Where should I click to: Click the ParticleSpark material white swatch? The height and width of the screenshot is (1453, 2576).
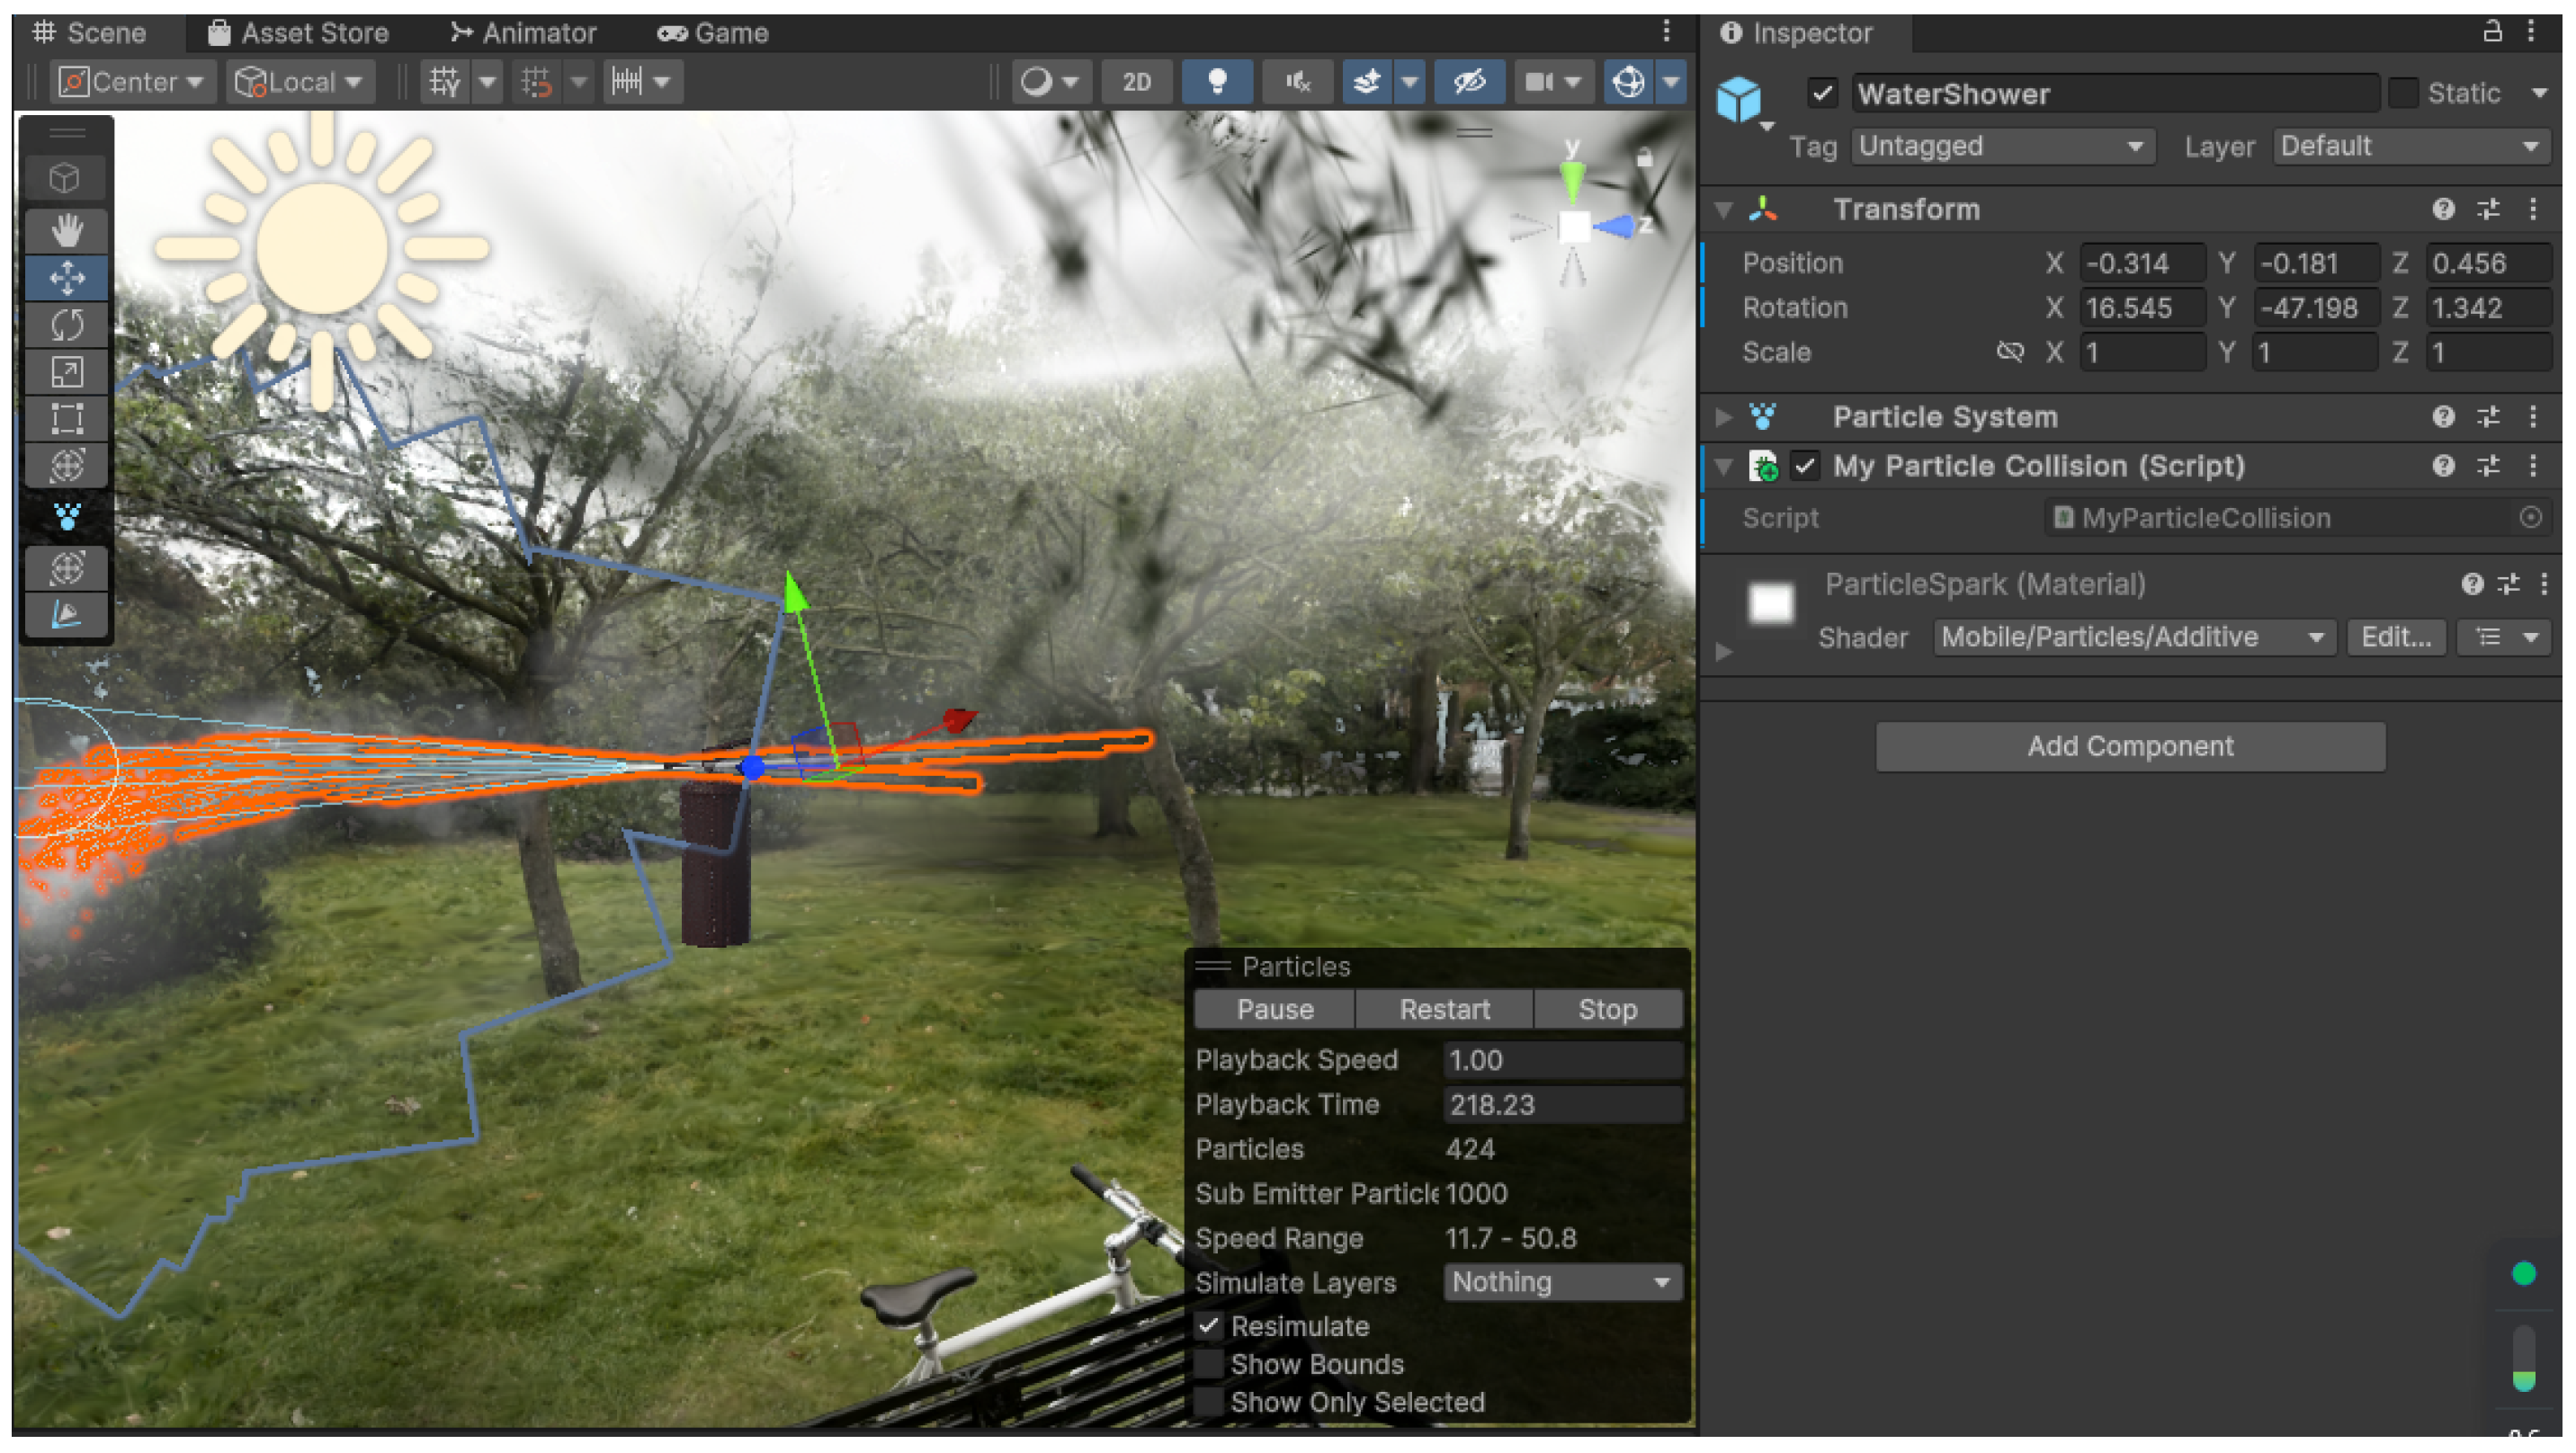1770,604
